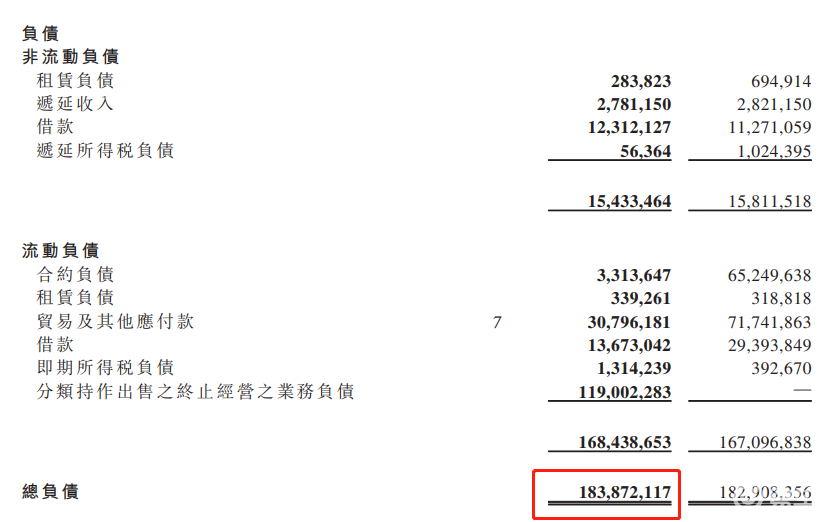
Task: Click the deferred income value 2,781,150
Action: [x=633, y=104]
